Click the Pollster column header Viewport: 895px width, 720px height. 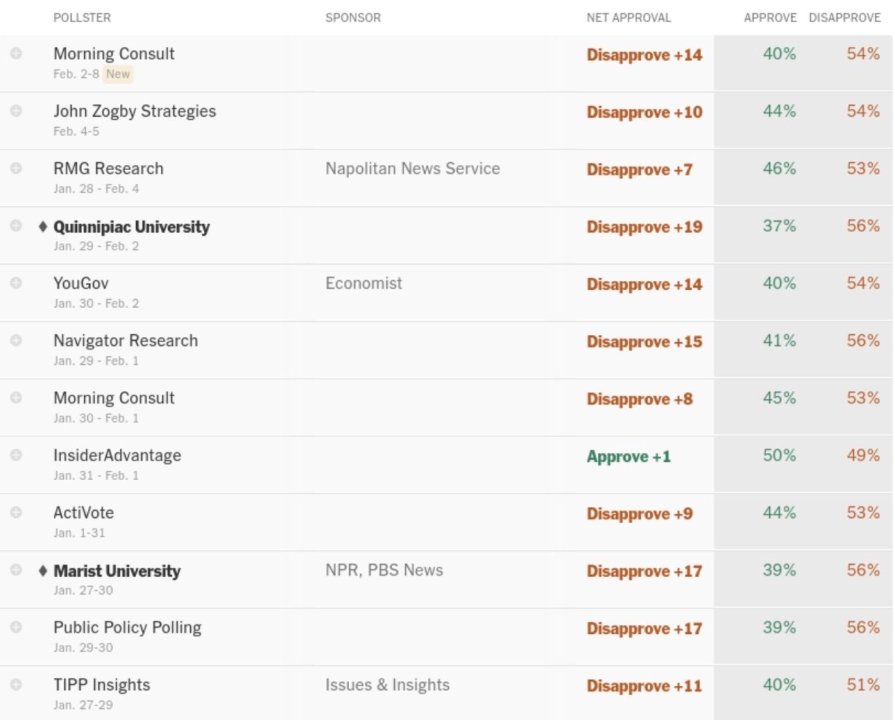click(82, 18)
